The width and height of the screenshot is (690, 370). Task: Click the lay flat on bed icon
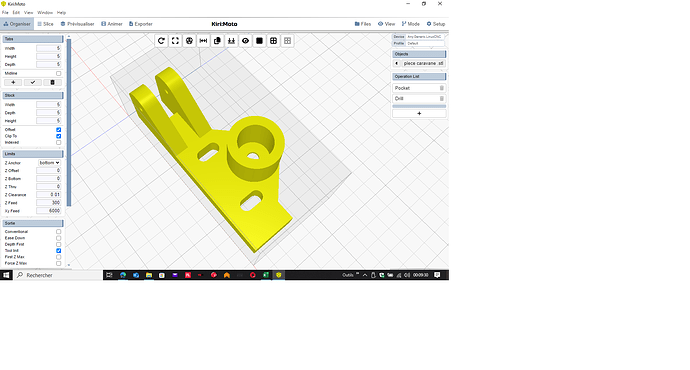point(231,41)
